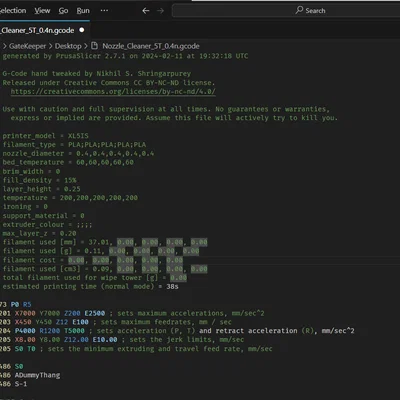Image resolution: width=400 pixels, height=400 pixels.
Task: Open the GateKeeper breadcrumb folder
Action: click(x=27, y=46)
